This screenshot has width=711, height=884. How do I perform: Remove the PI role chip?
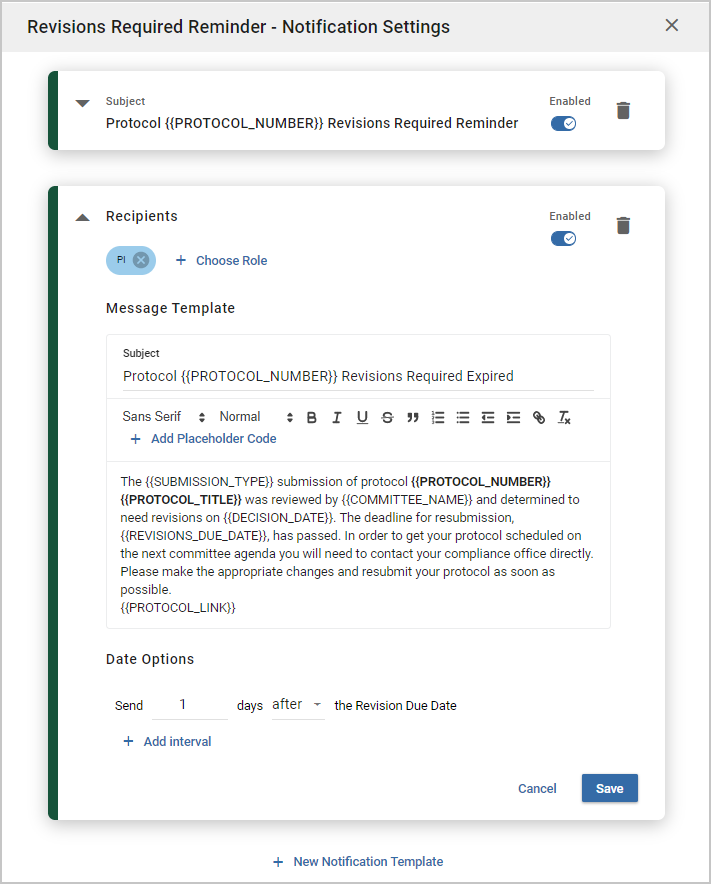click(x=141, y=260)
